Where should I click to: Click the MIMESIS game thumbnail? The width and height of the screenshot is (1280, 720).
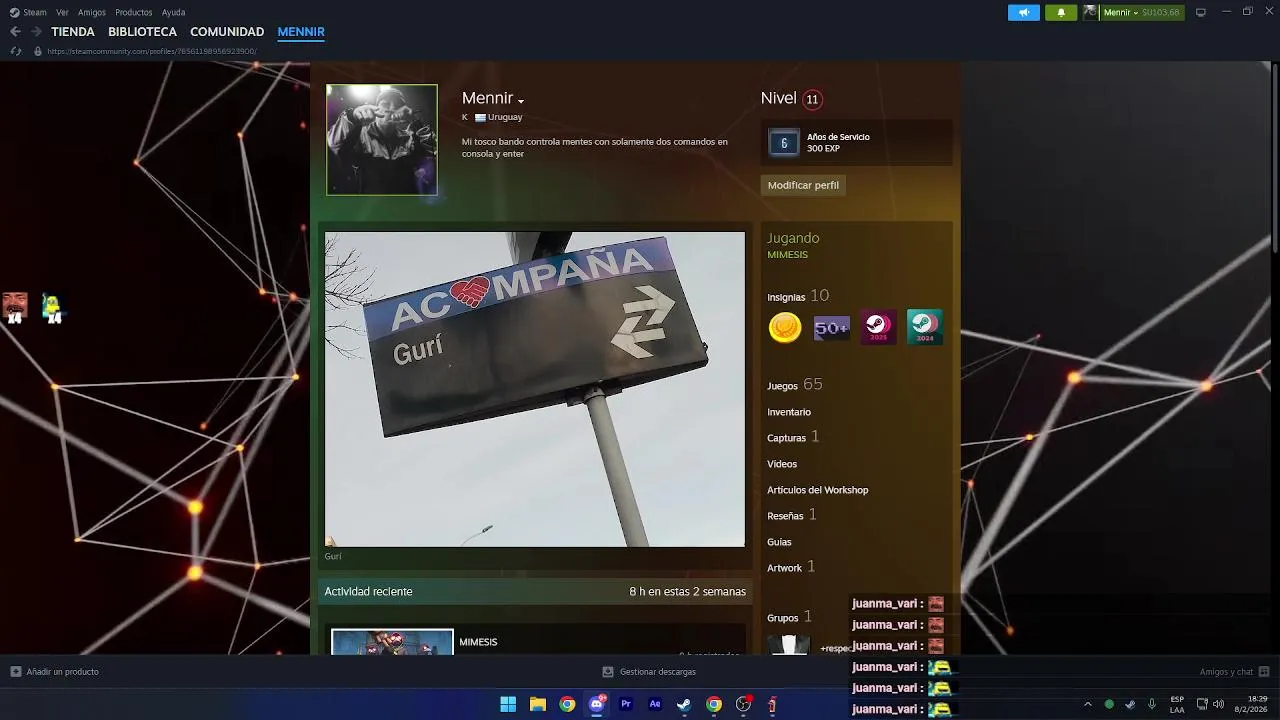click(392, 642)
